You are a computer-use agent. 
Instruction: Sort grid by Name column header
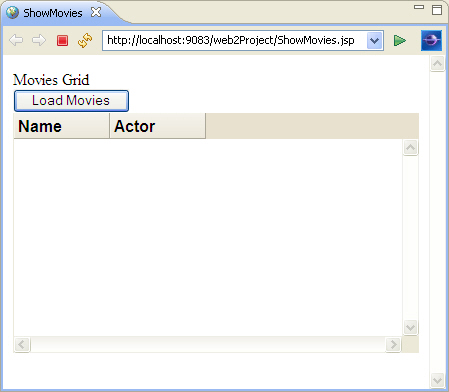61,126
